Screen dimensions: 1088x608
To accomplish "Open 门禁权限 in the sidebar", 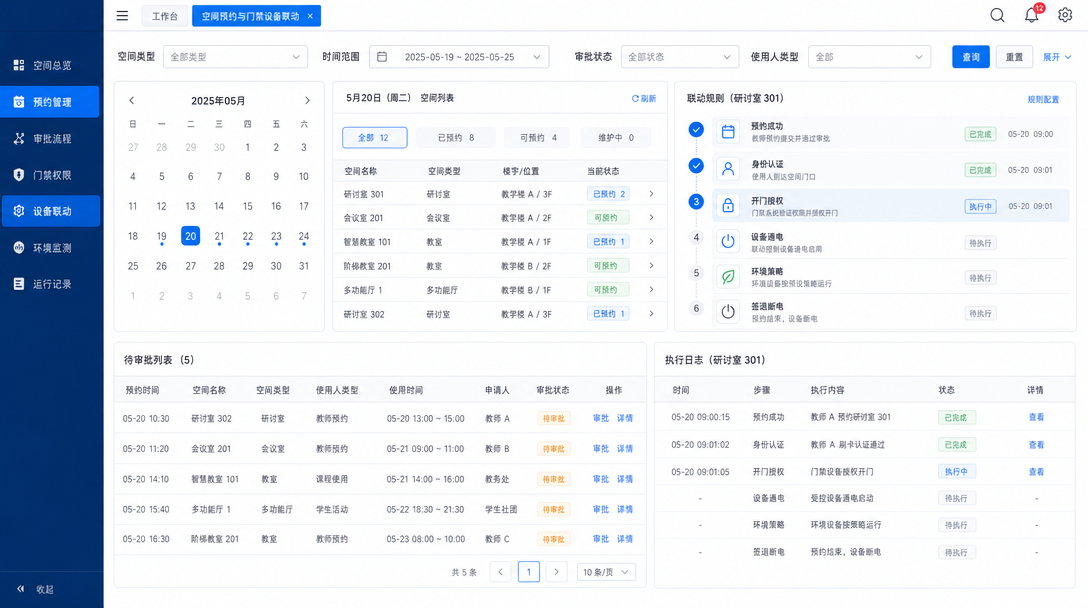I will 50,175.
